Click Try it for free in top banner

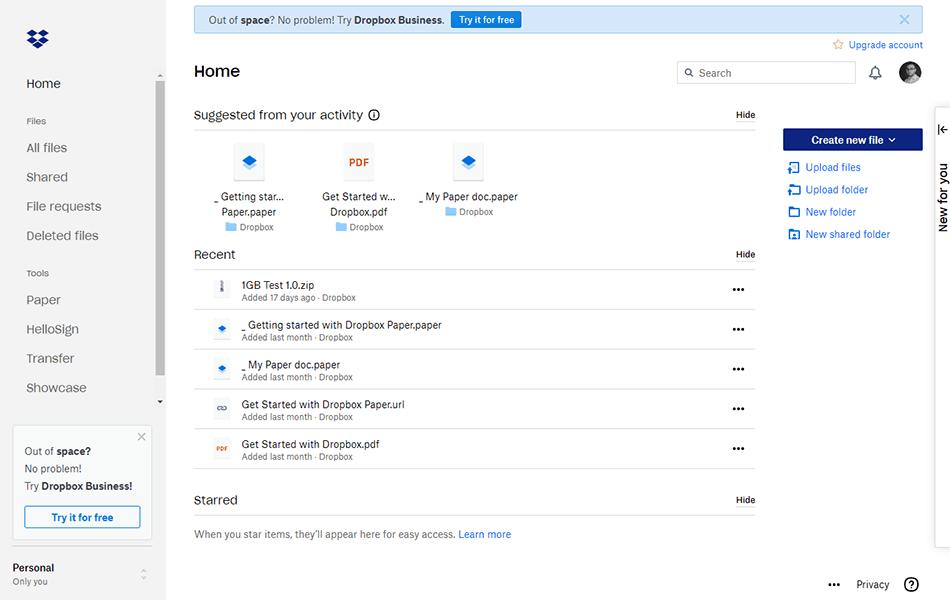click(486, 20)
